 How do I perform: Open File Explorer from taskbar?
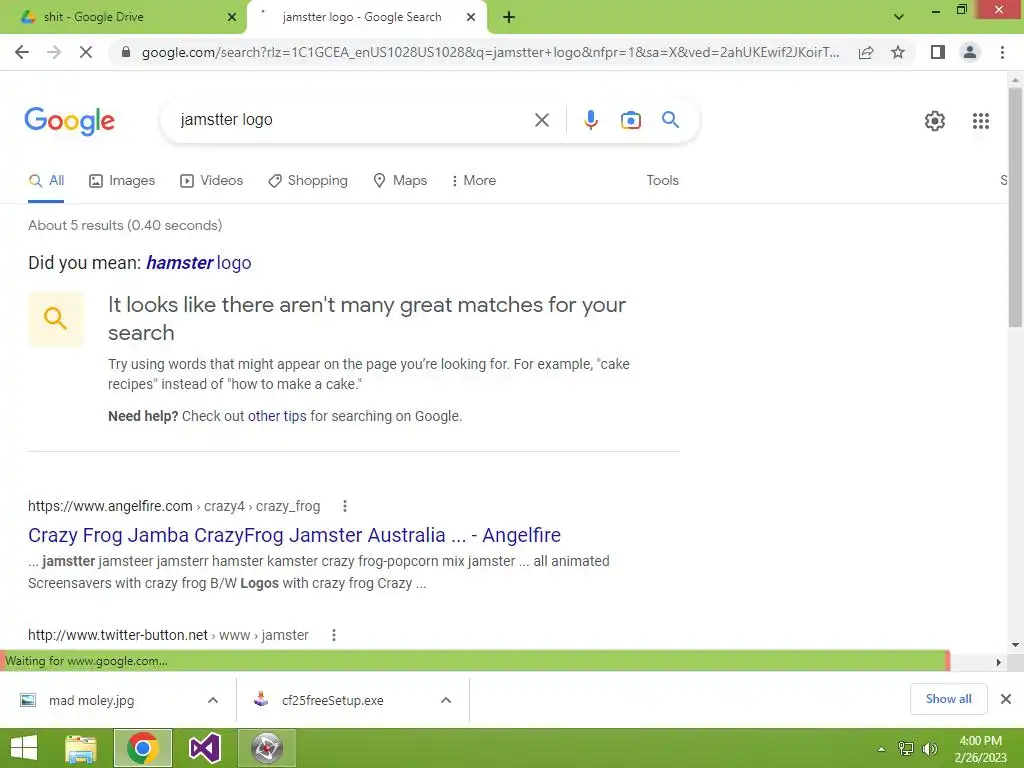click(x=81, y=748)
